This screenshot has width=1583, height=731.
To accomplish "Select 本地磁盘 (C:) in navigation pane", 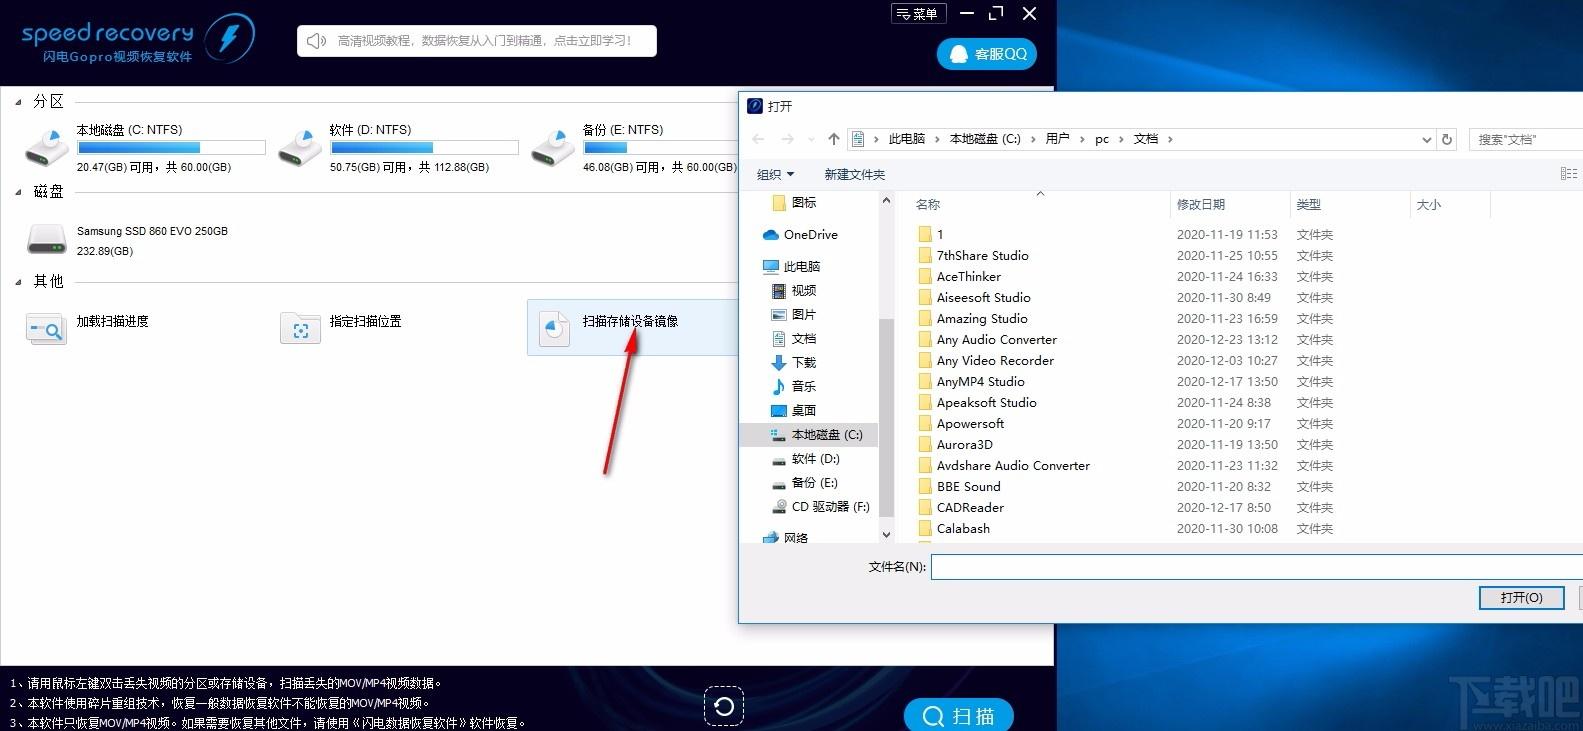I will 809,435.
